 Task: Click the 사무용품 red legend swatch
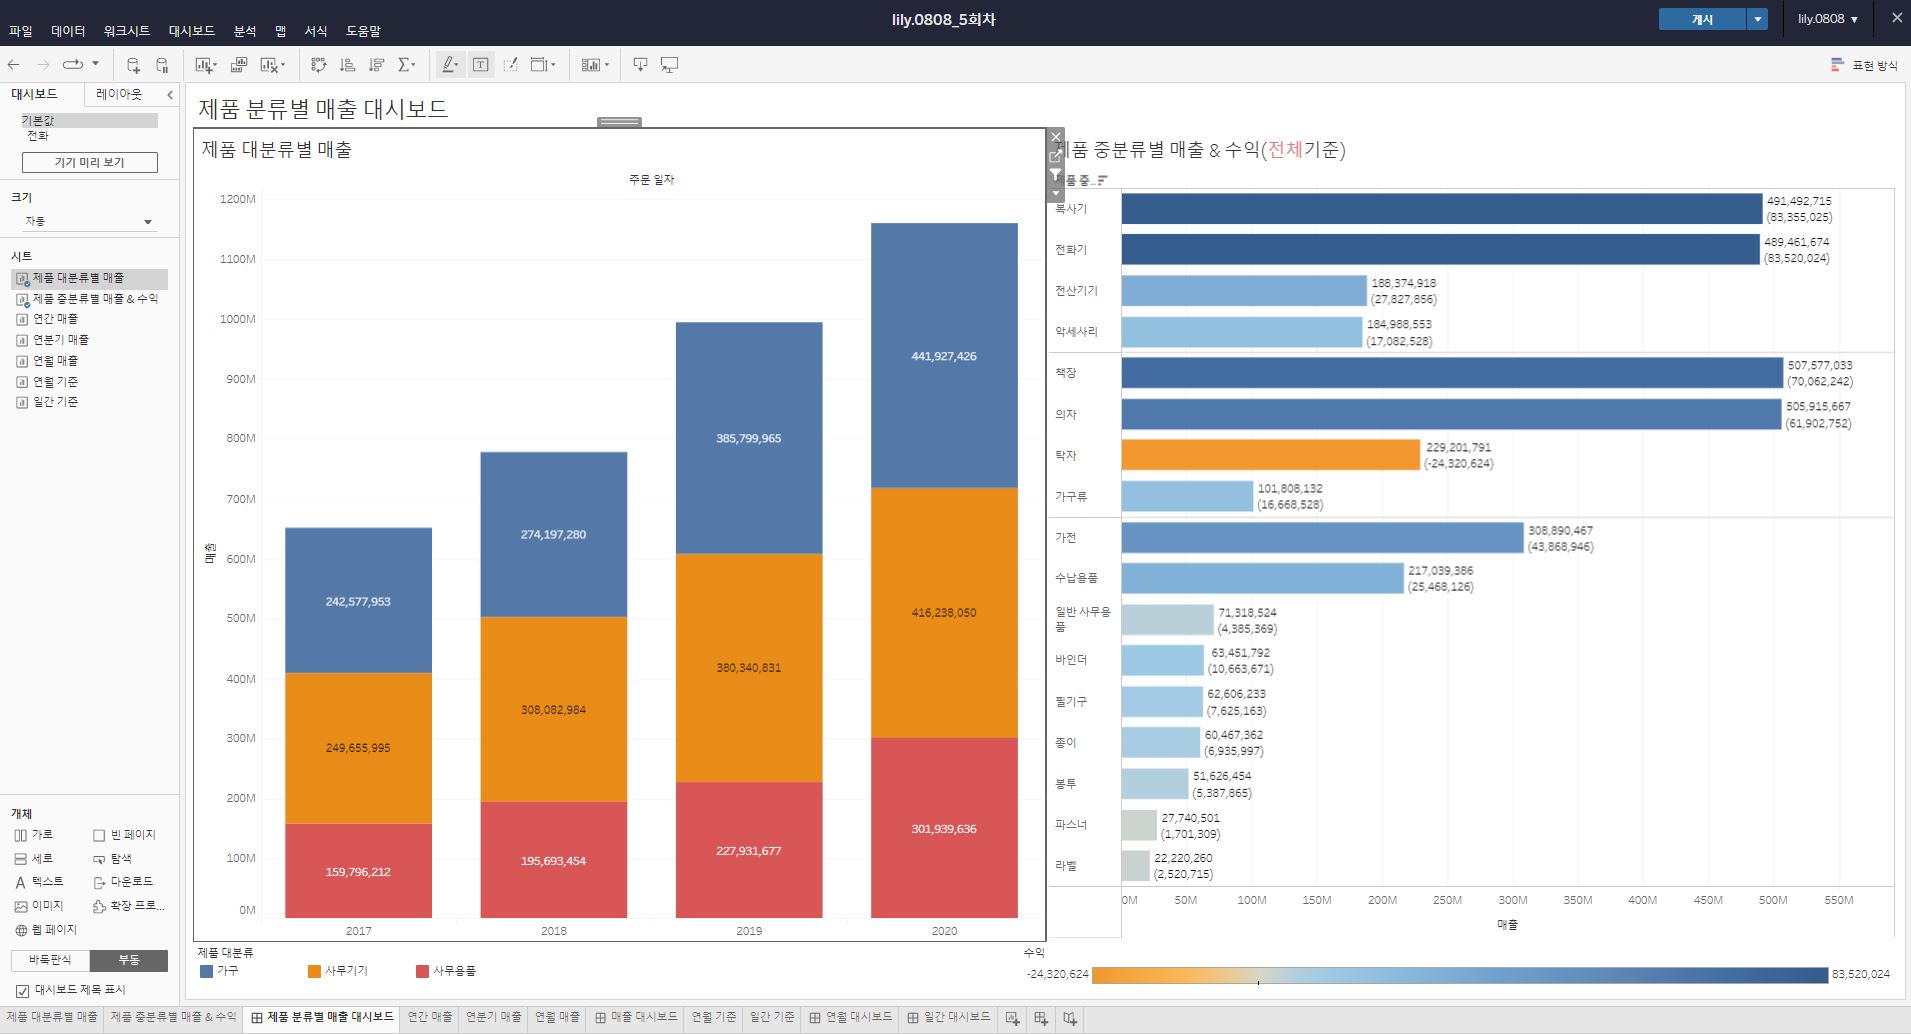click(x=422, y=971)
